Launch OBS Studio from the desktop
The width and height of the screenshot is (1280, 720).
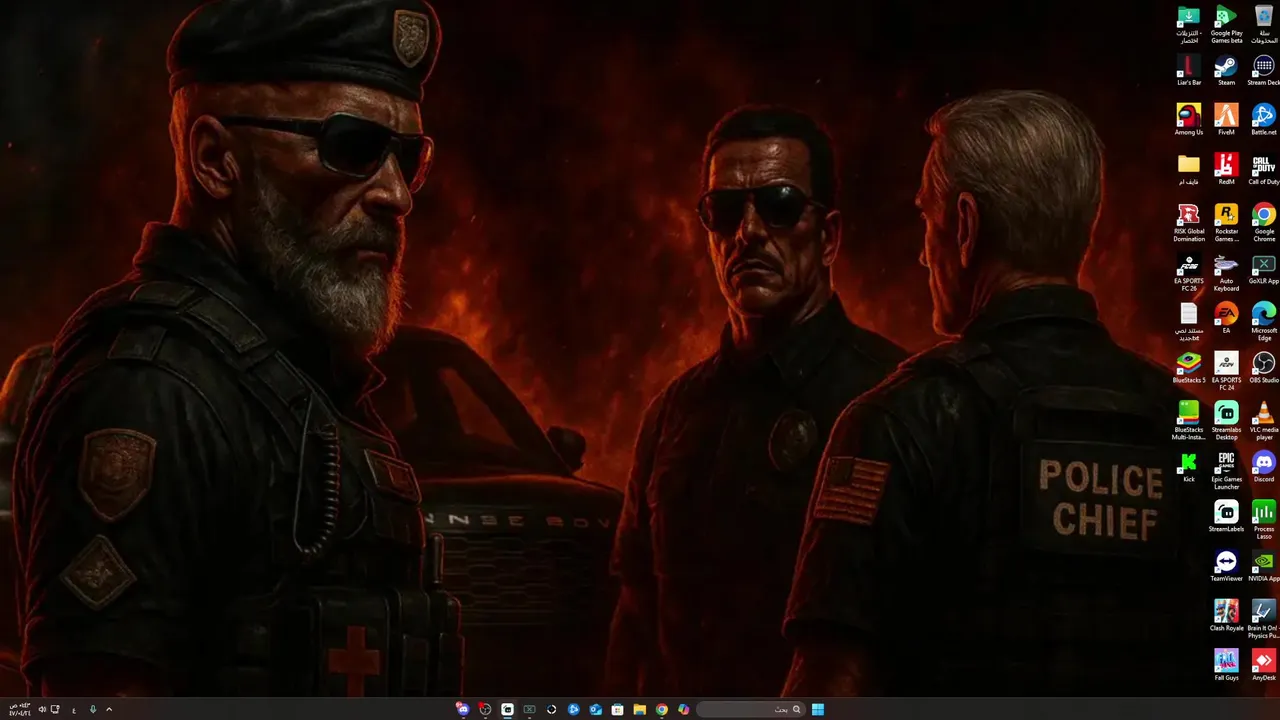point(1264,368)
